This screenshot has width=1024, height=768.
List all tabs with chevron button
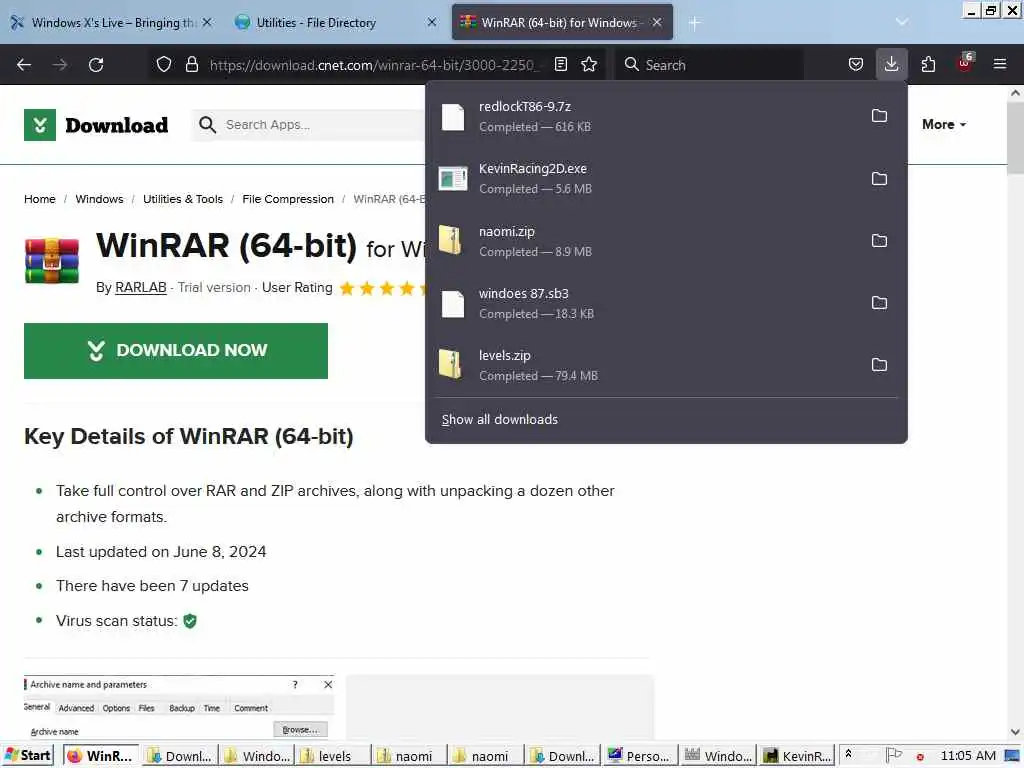(x=902, y=22)
